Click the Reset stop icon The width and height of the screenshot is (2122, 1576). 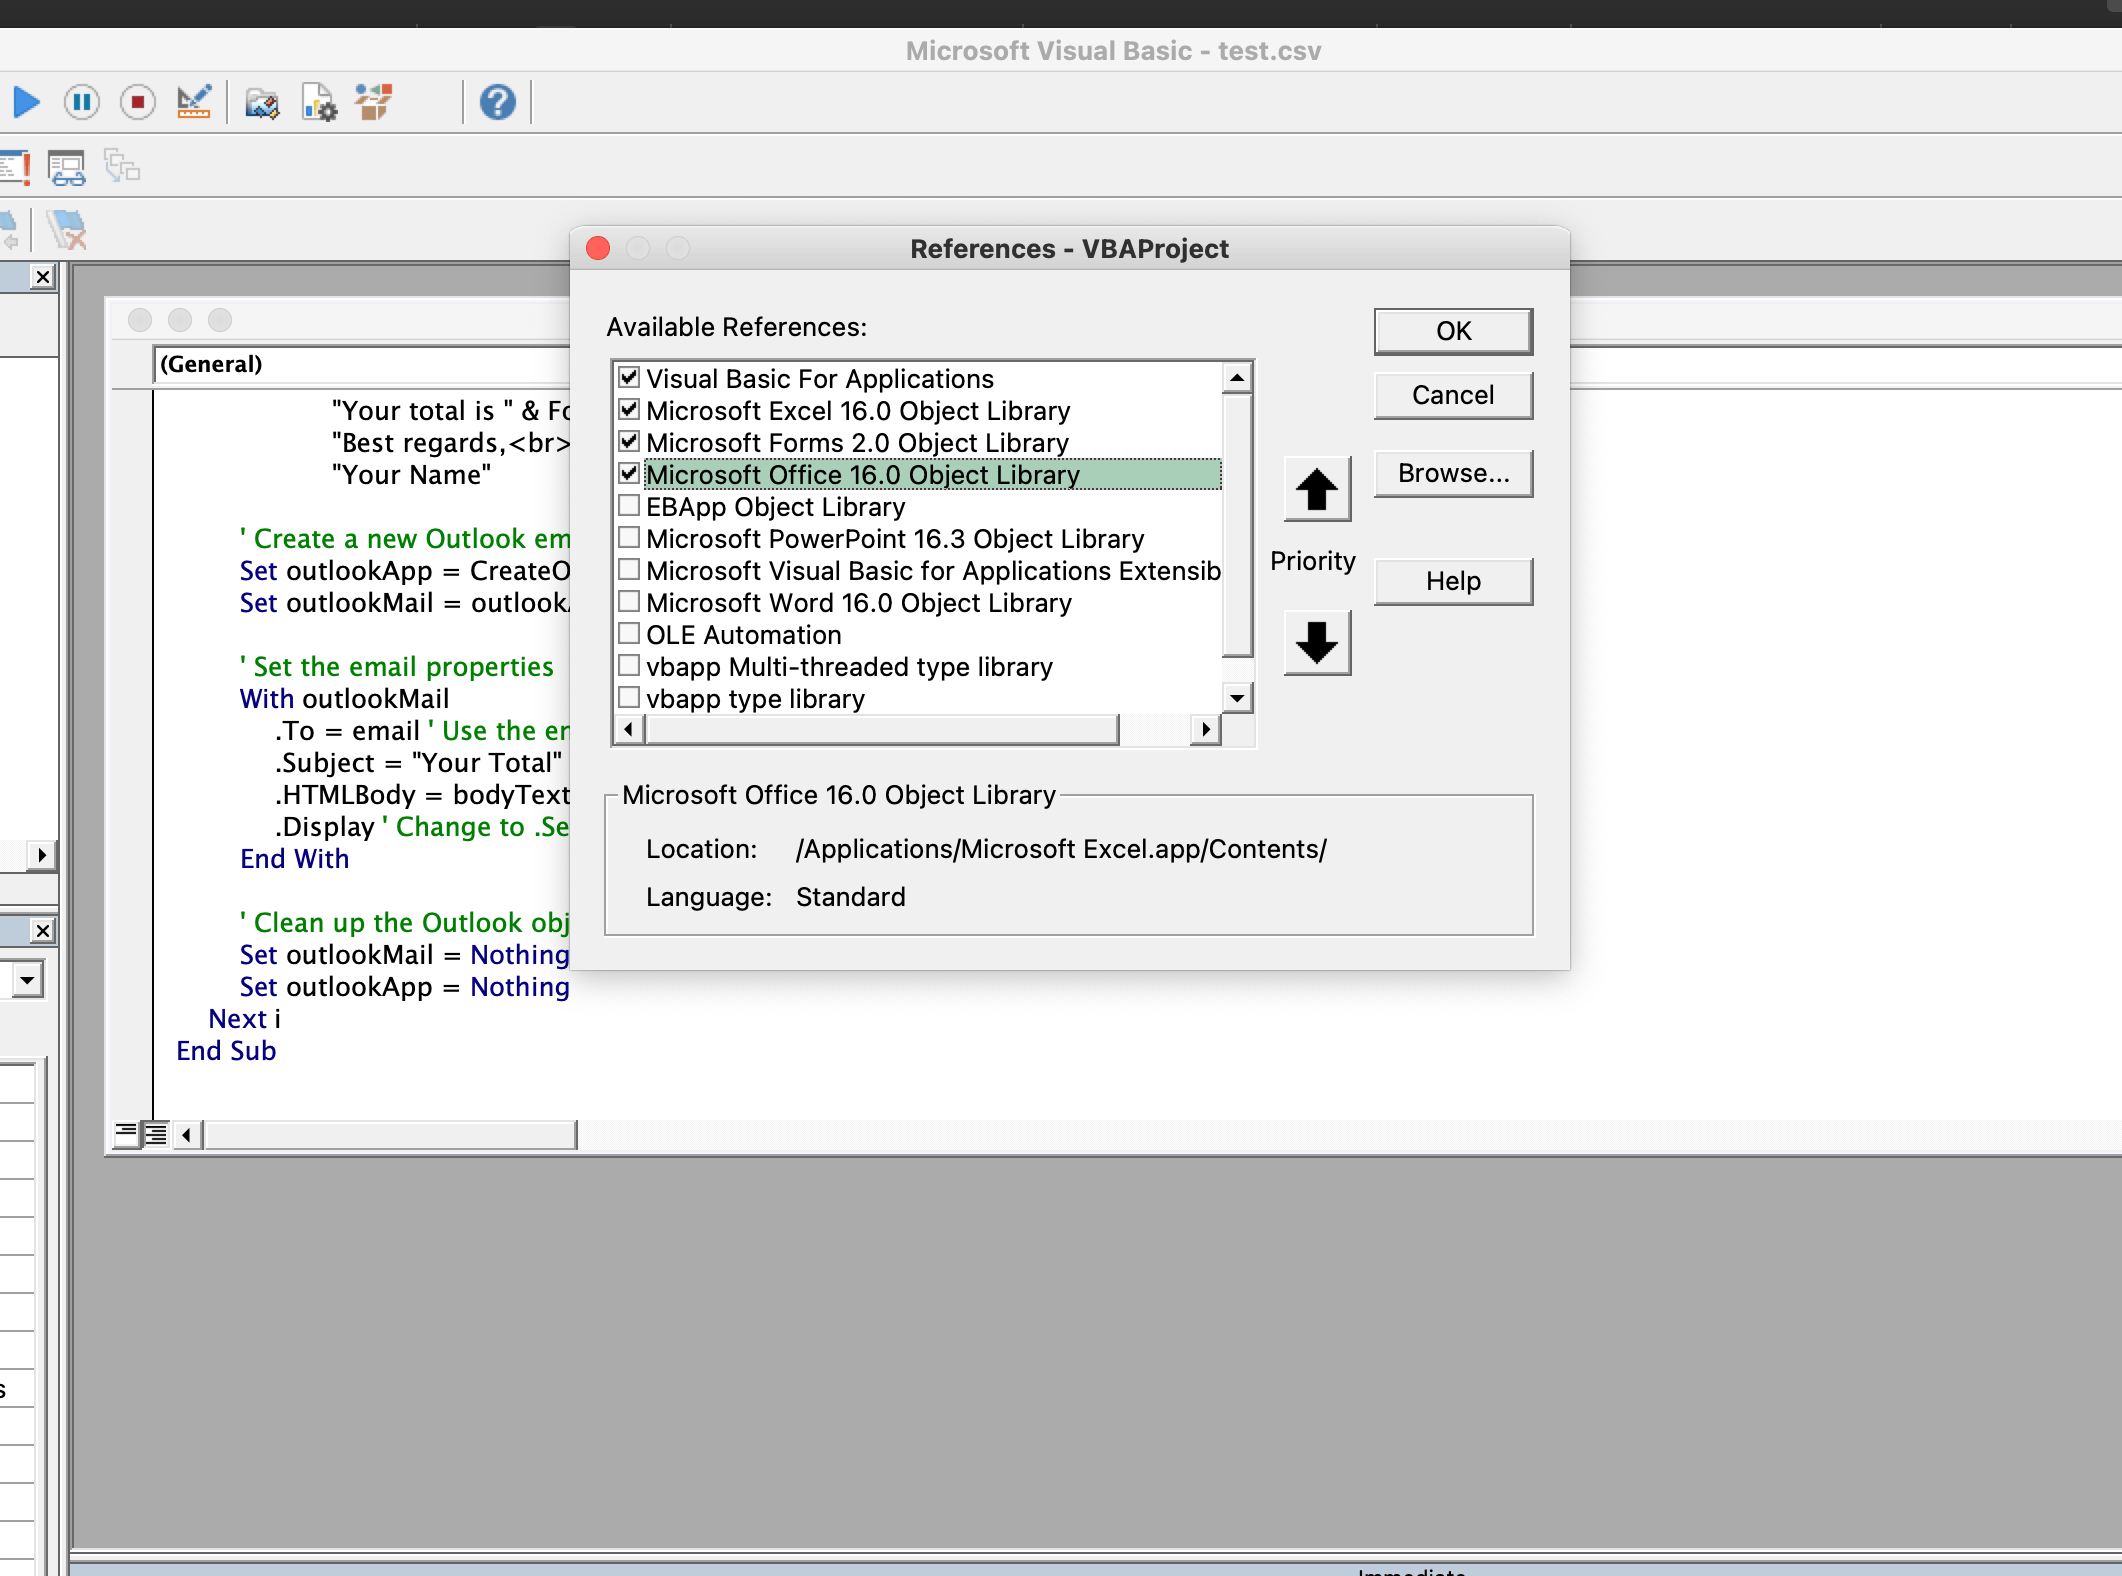pyautogui.click(x=138, y=102)
